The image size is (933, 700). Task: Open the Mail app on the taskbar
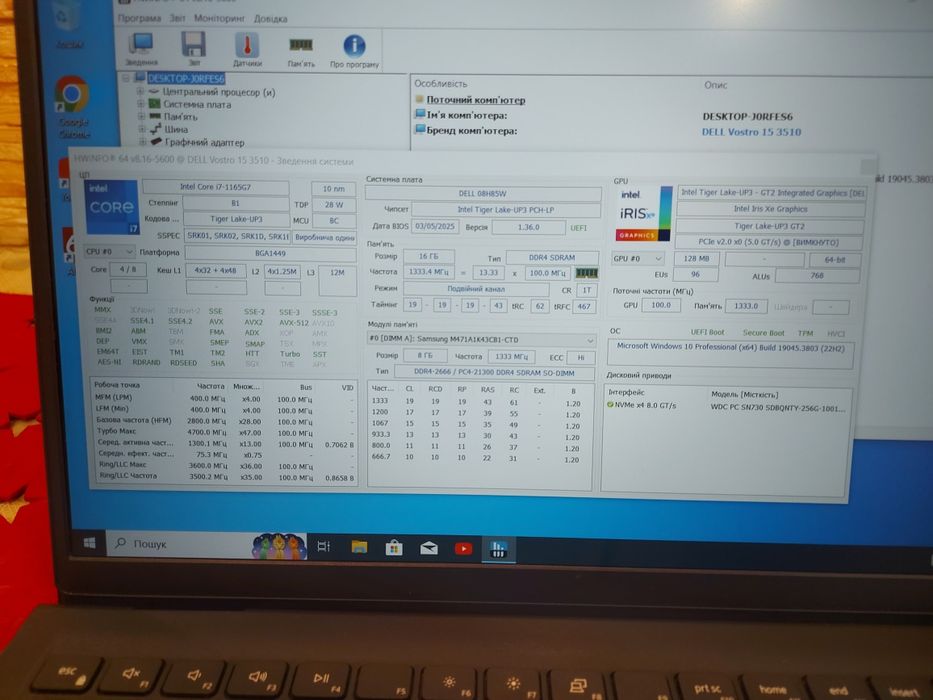[428, 548]
